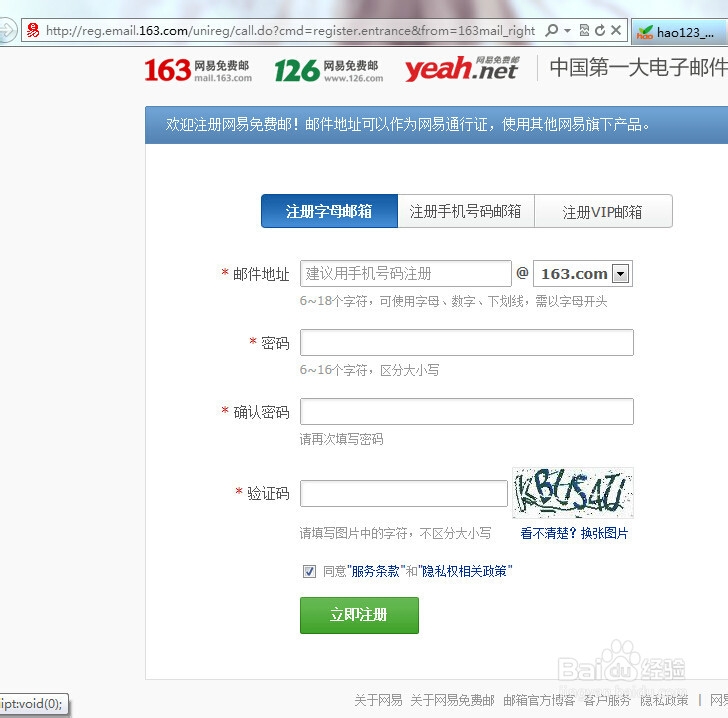Open the address bar search magnifier
This screenshot has height=718, width=728.
(551, 31)
